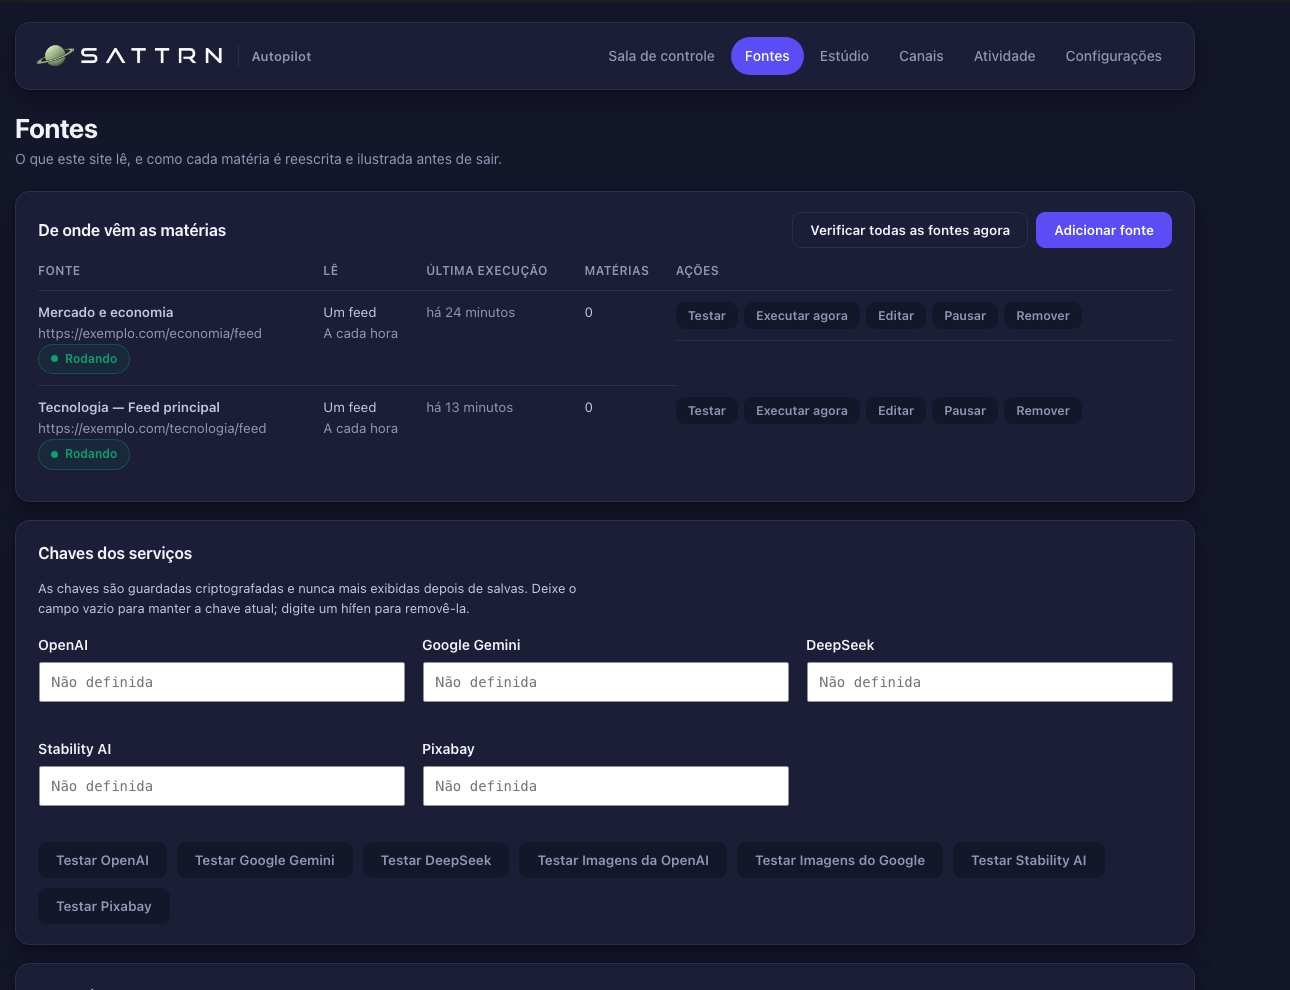Focus the DeepSeek key field

click(x=990, y=682)
